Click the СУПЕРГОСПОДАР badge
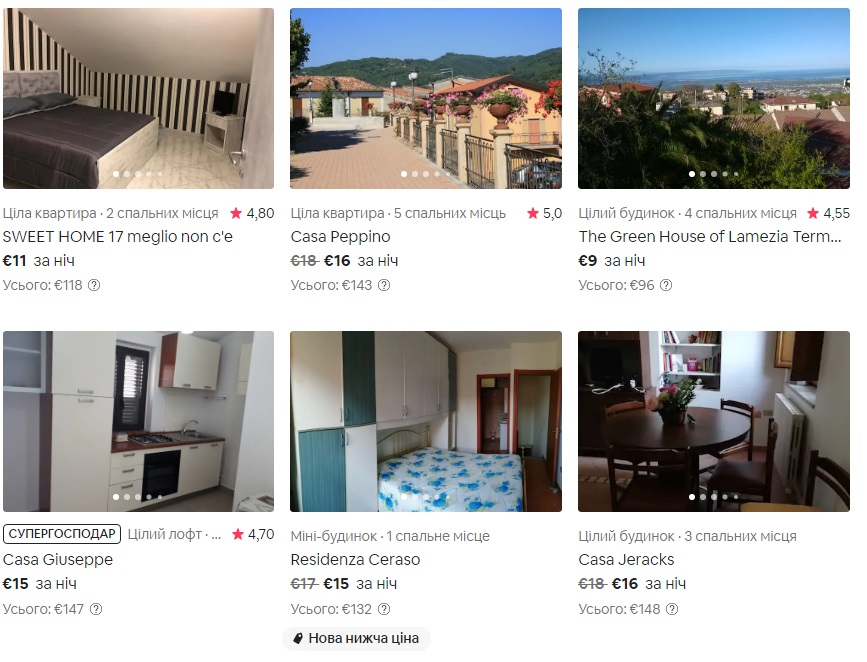Screen dimensions: 867x662 coord(62,534)
